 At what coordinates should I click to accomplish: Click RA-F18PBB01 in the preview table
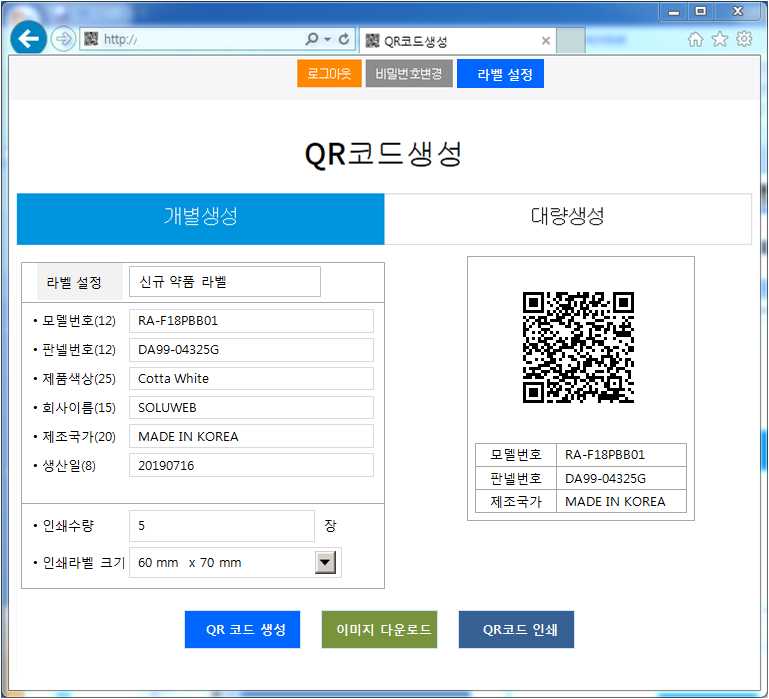click(x=604, y=455)
